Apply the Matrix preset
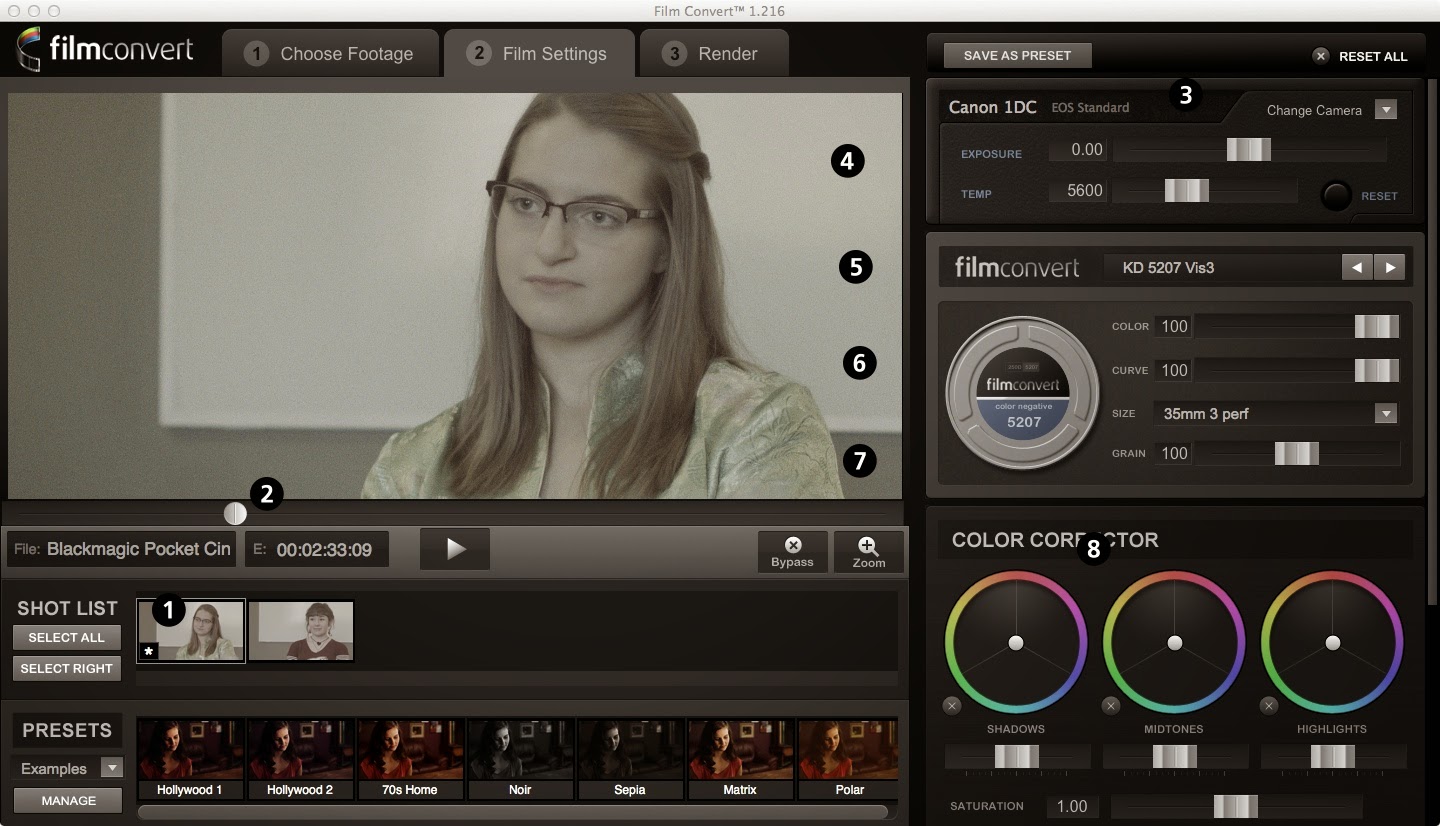Screen dimensions: 1440x826 [x=740, y=759]
